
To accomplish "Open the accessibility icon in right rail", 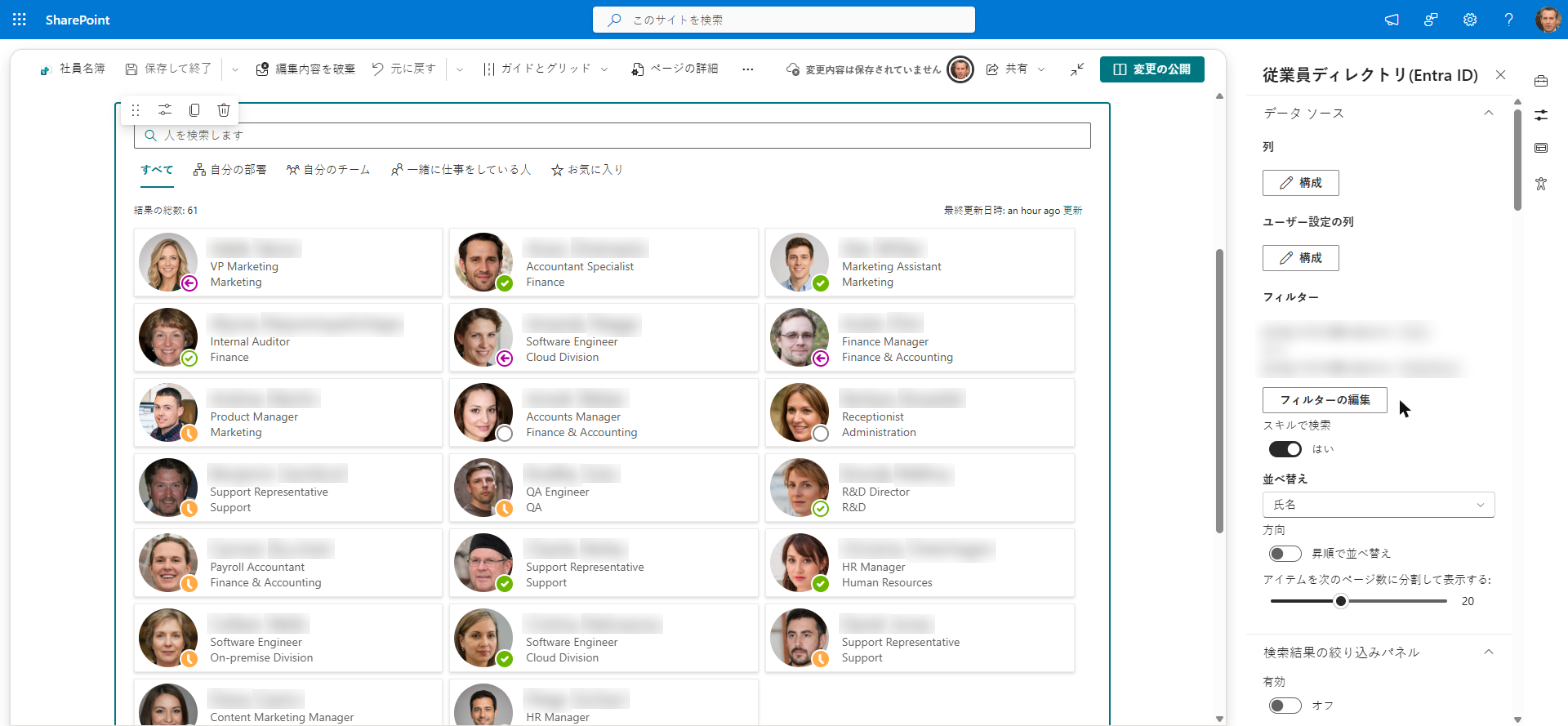I will [x=1541, y=182].
